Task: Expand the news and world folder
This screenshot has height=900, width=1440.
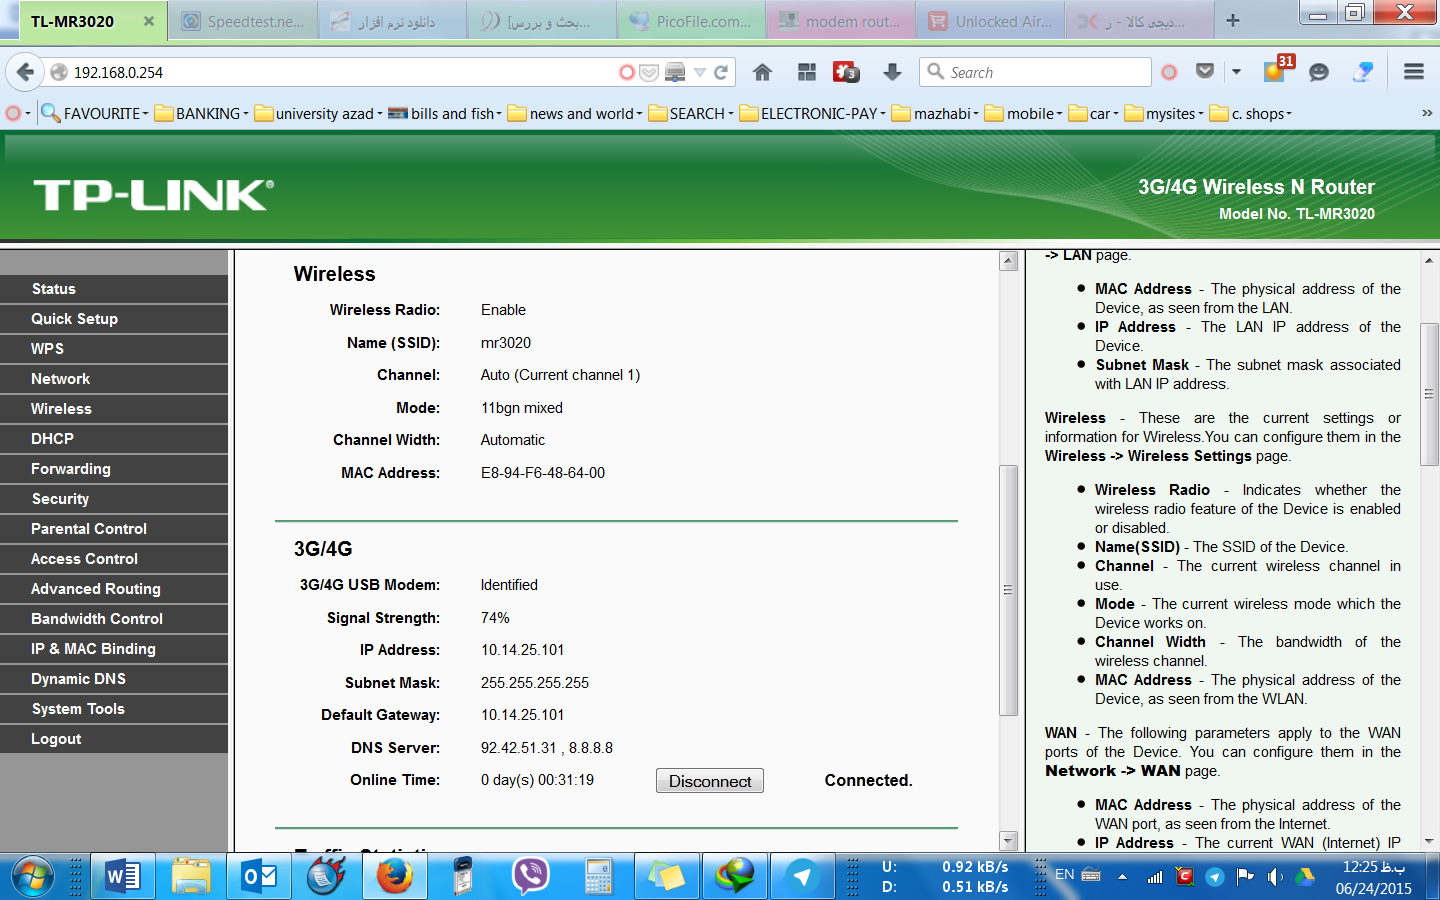Action: click(x=575, y=113)
